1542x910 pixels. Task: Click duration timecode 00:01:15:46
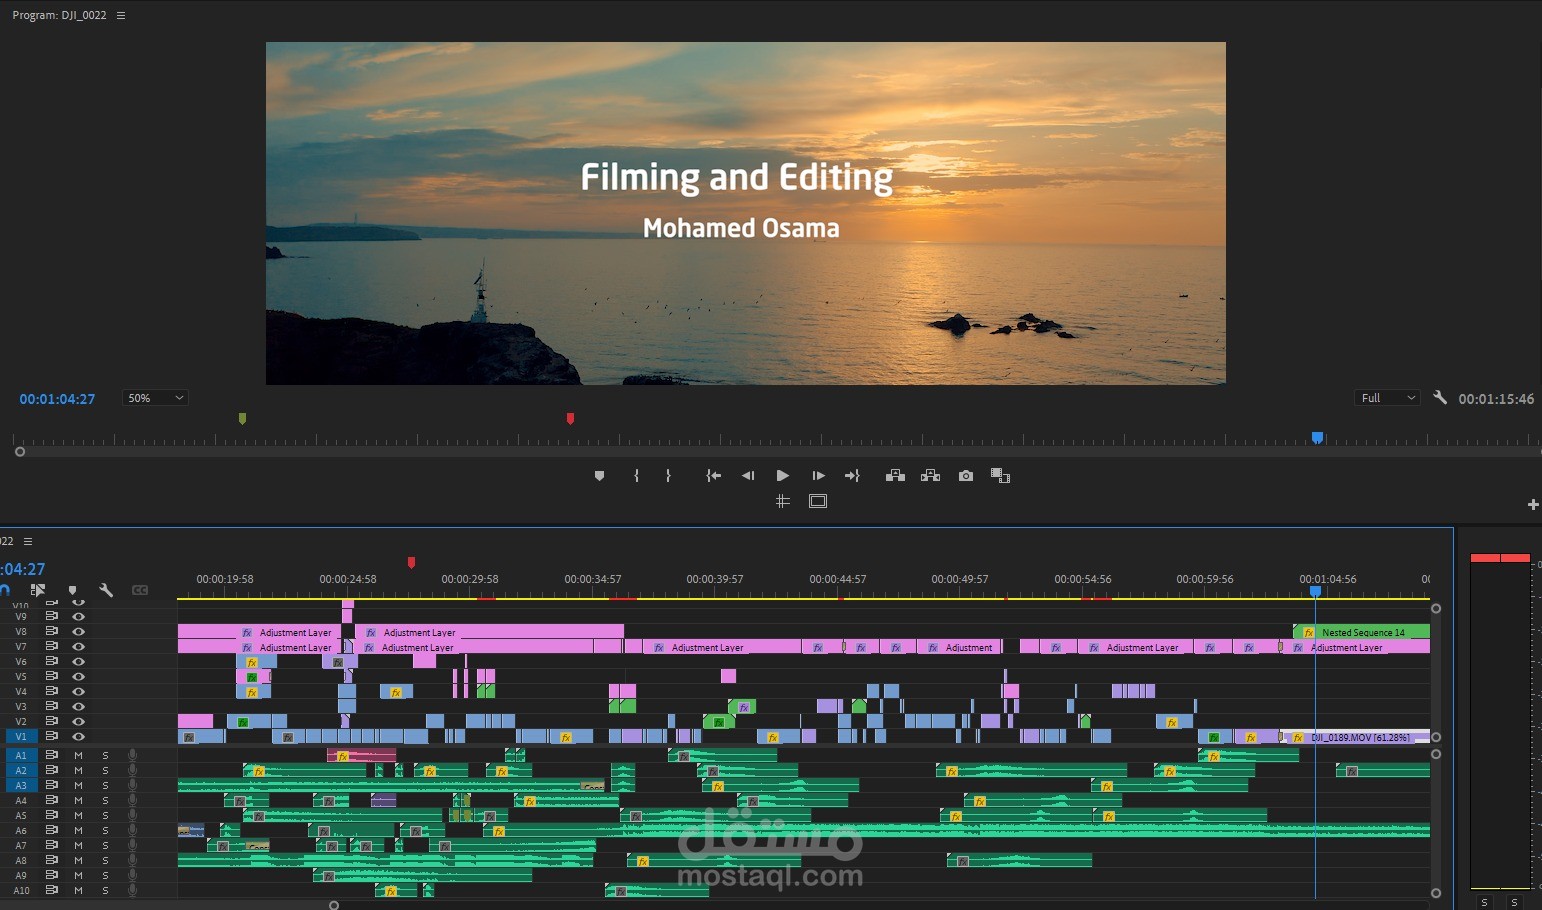pos(1496,399)
